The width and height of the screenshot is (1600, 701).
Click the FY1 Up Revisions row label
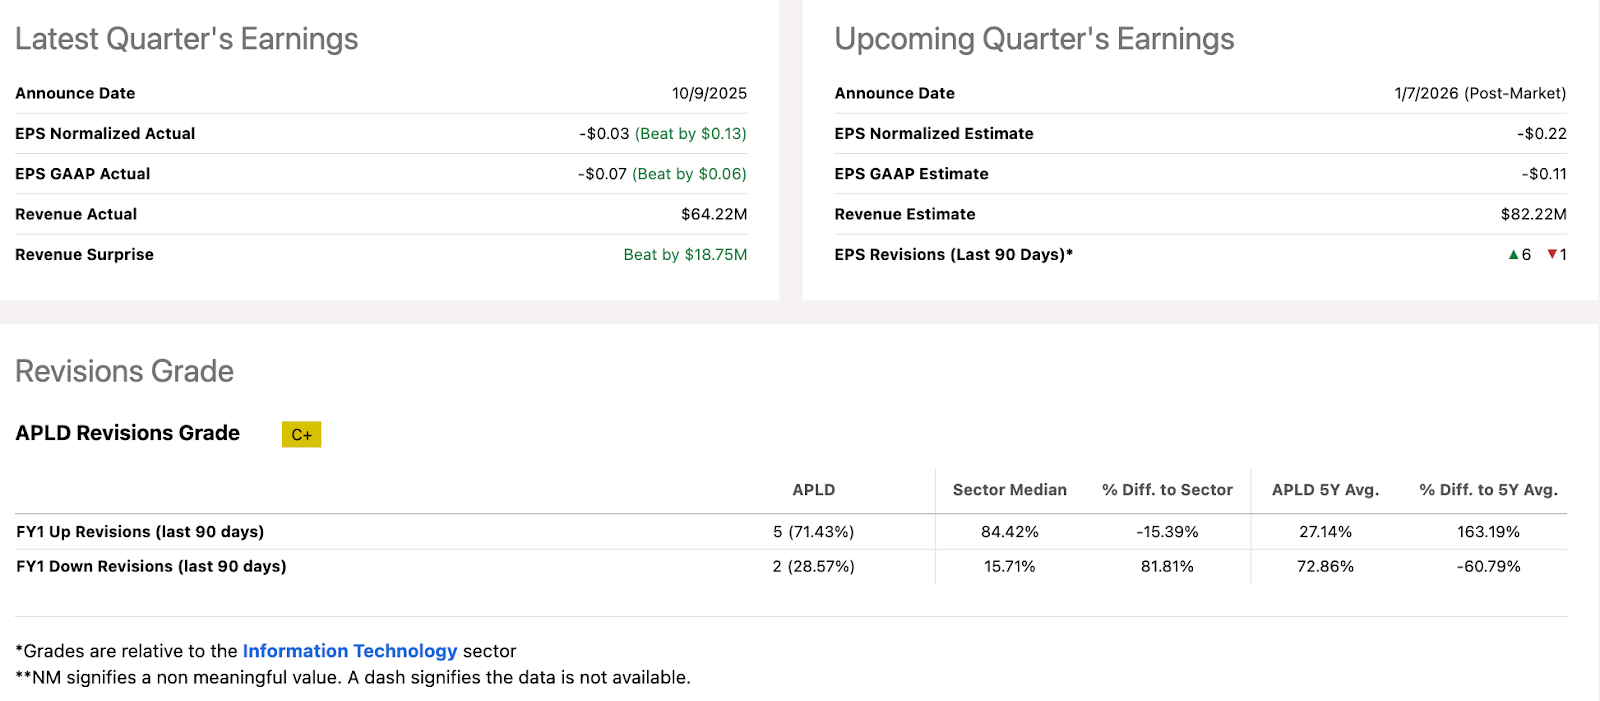point(140,532)
